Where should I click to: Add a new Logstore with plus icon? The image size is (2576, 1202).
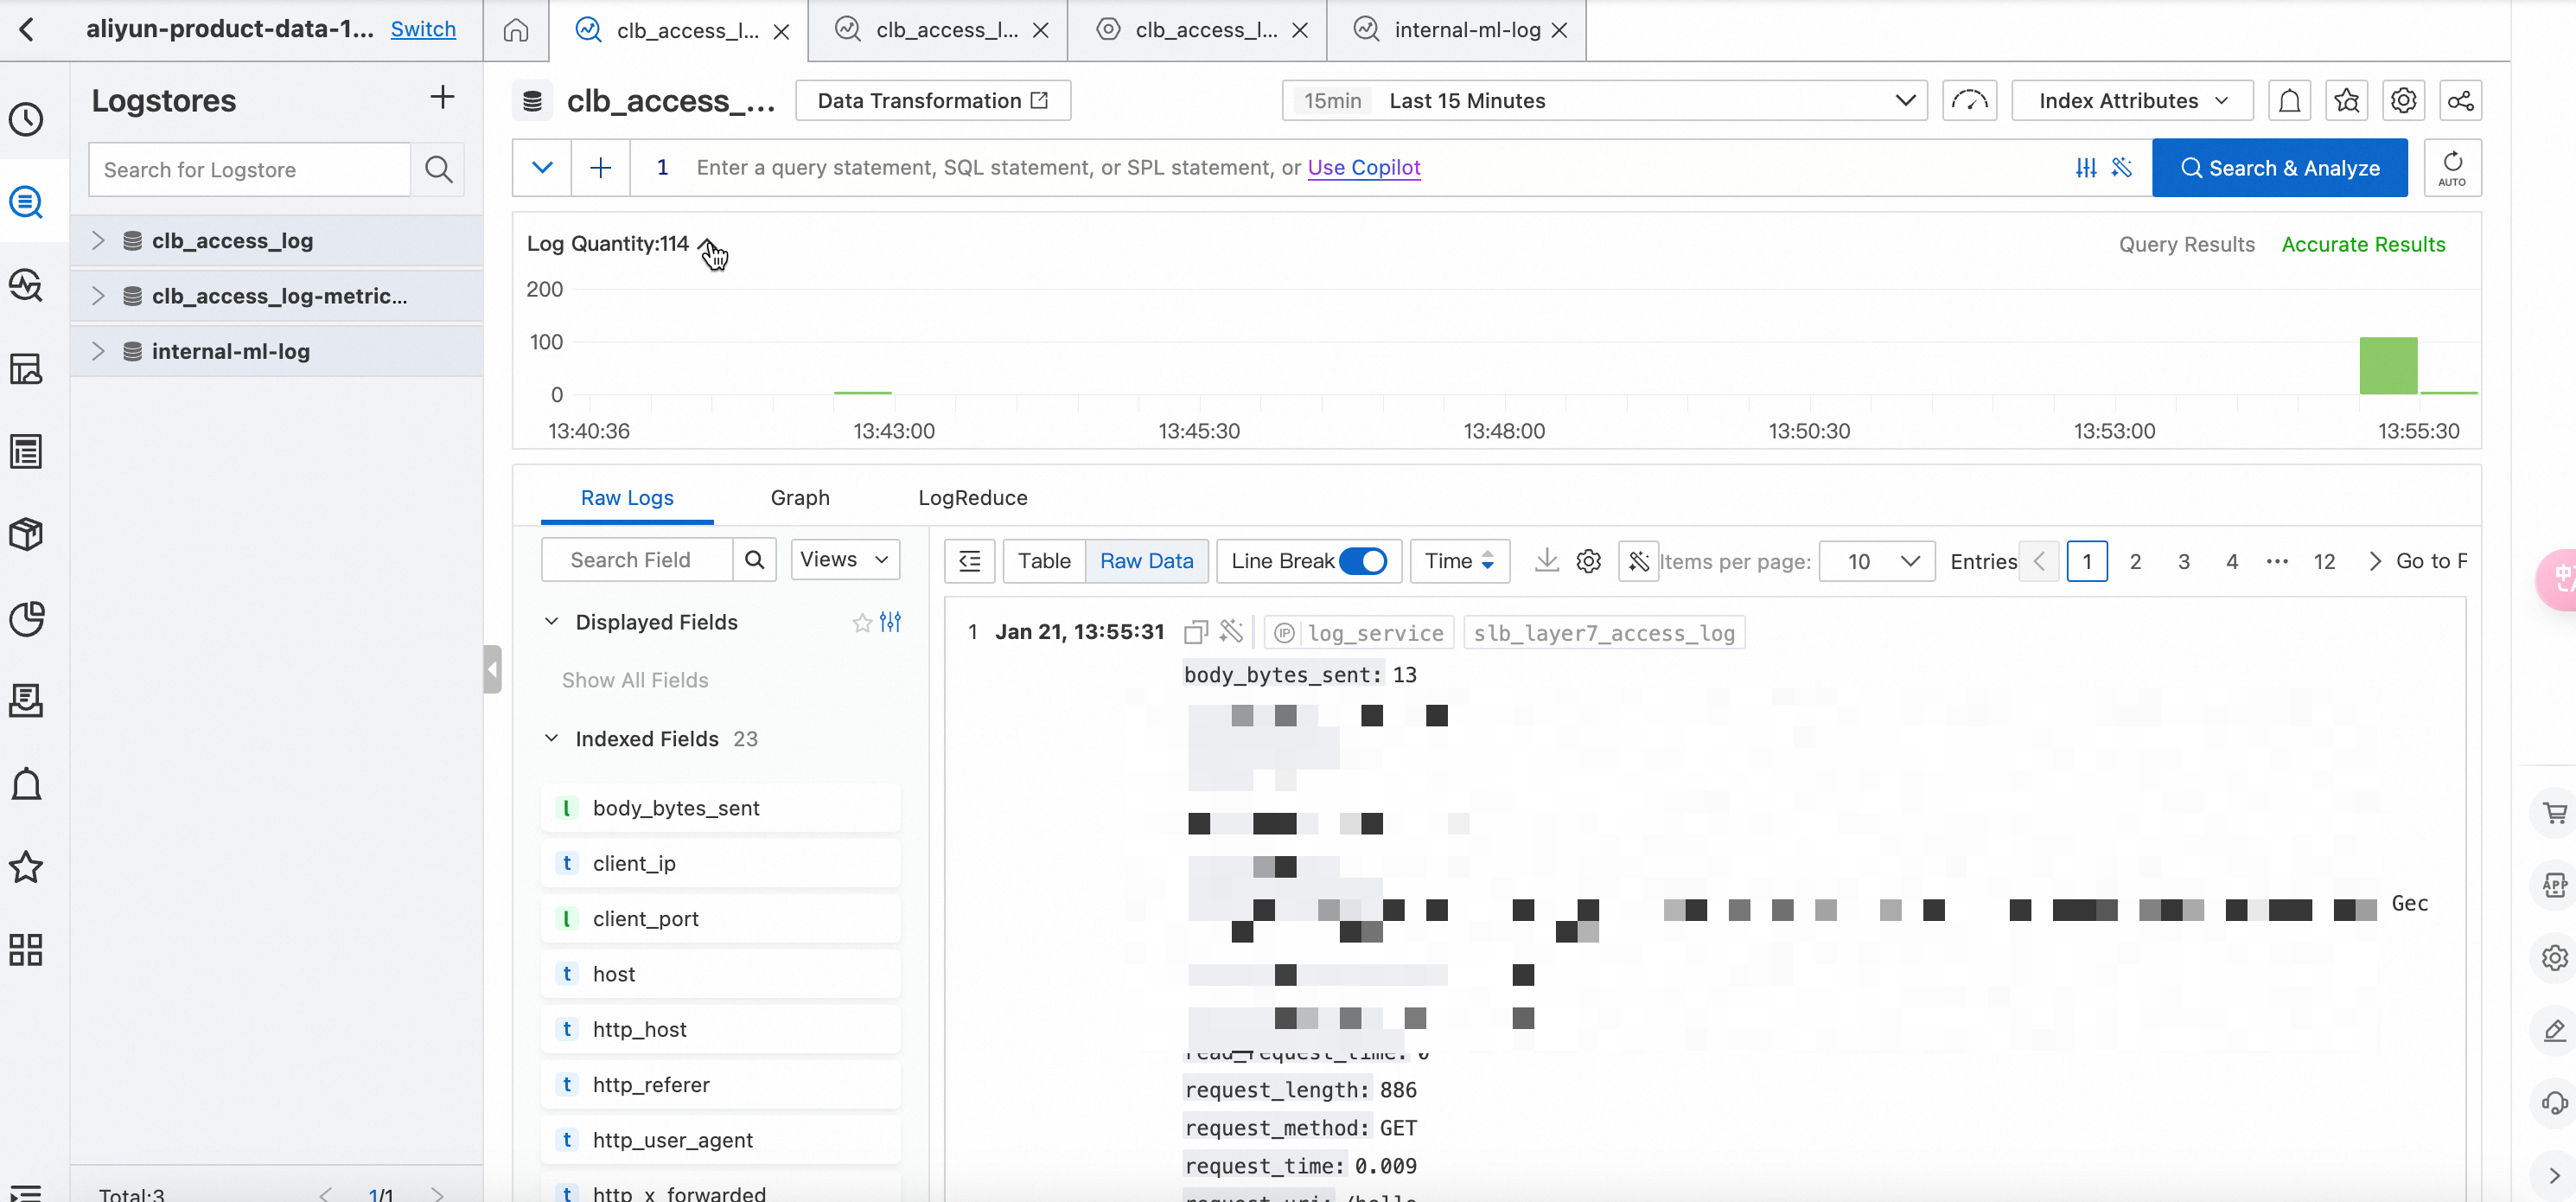point(441,98)
